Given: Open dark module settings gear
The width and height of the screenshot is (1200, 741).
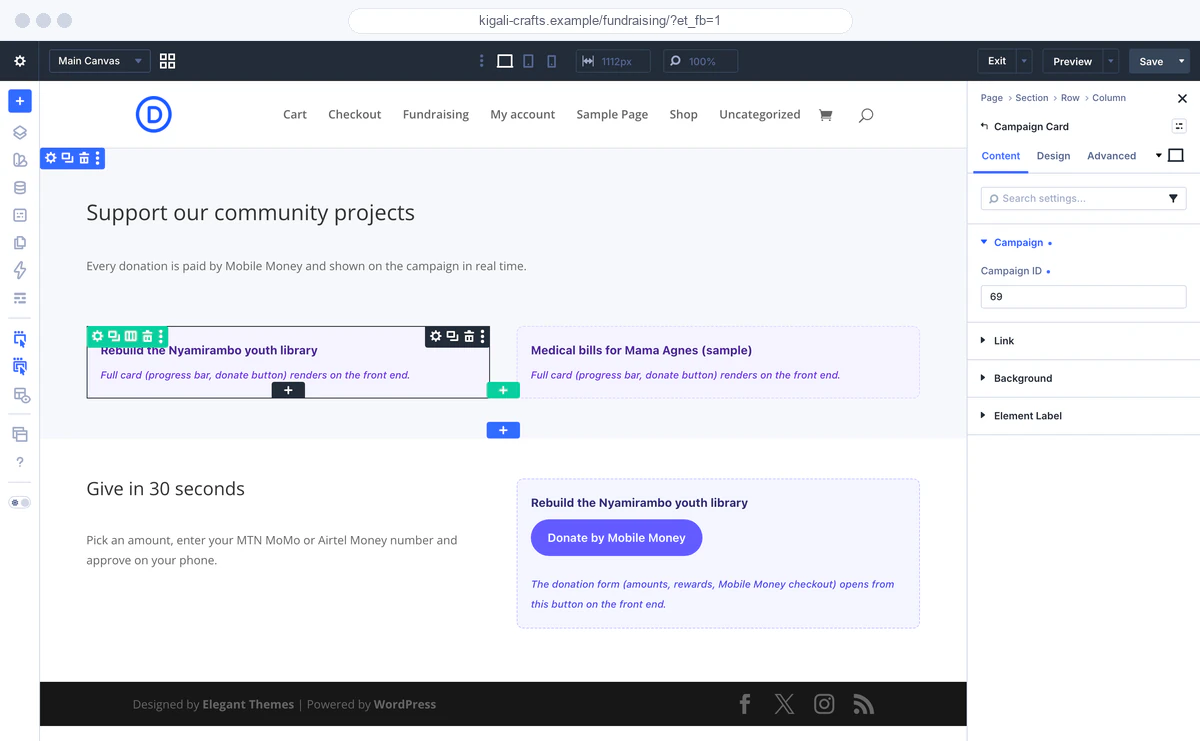Looking at the screenshot, I should tap(436, 336).
